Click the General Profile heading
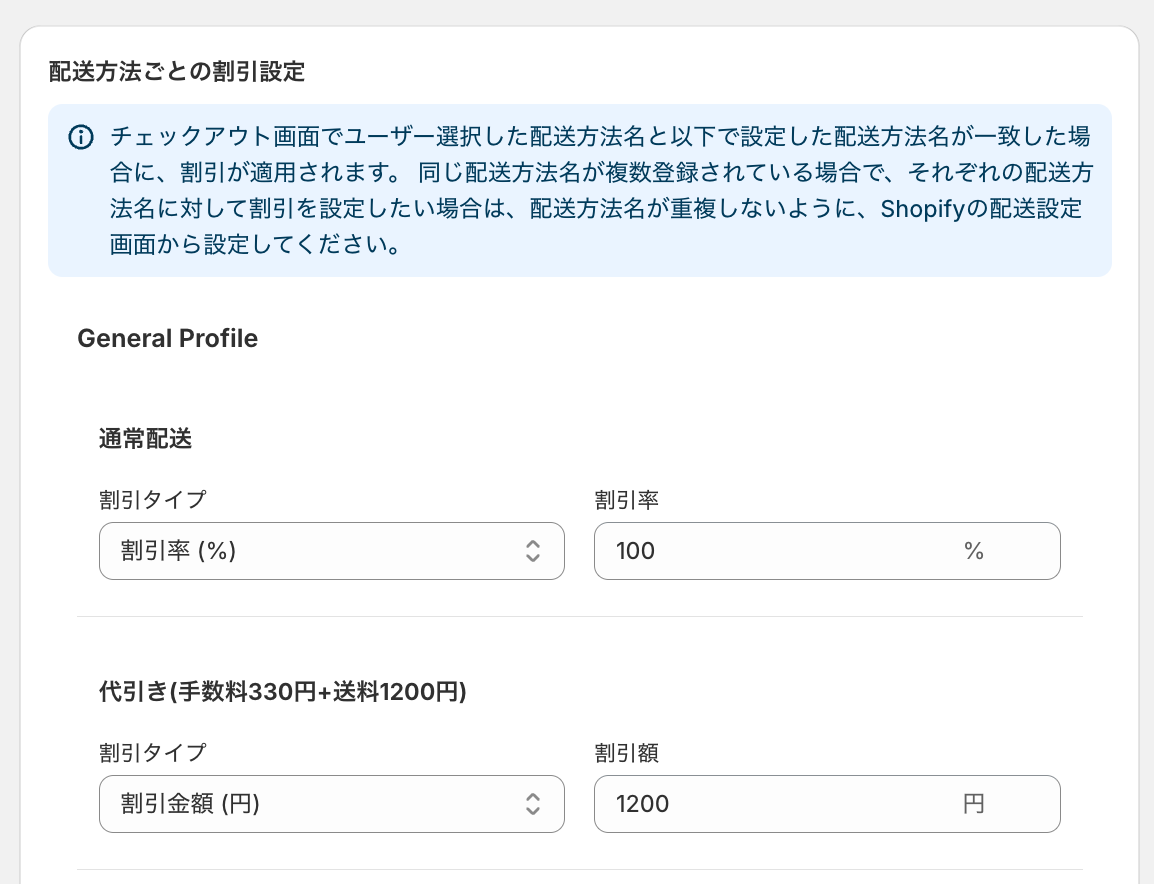Image resolution: width=1154 pixels, height=884 pixels. 167,339
